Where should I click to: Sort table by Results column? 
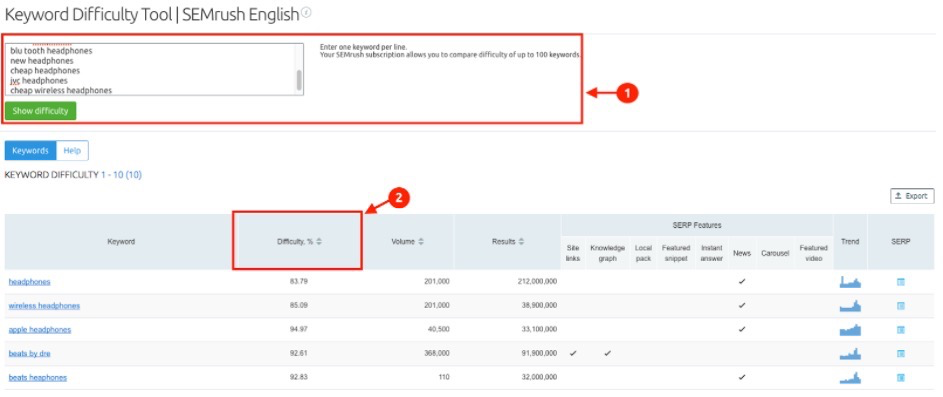click(508, 242)
